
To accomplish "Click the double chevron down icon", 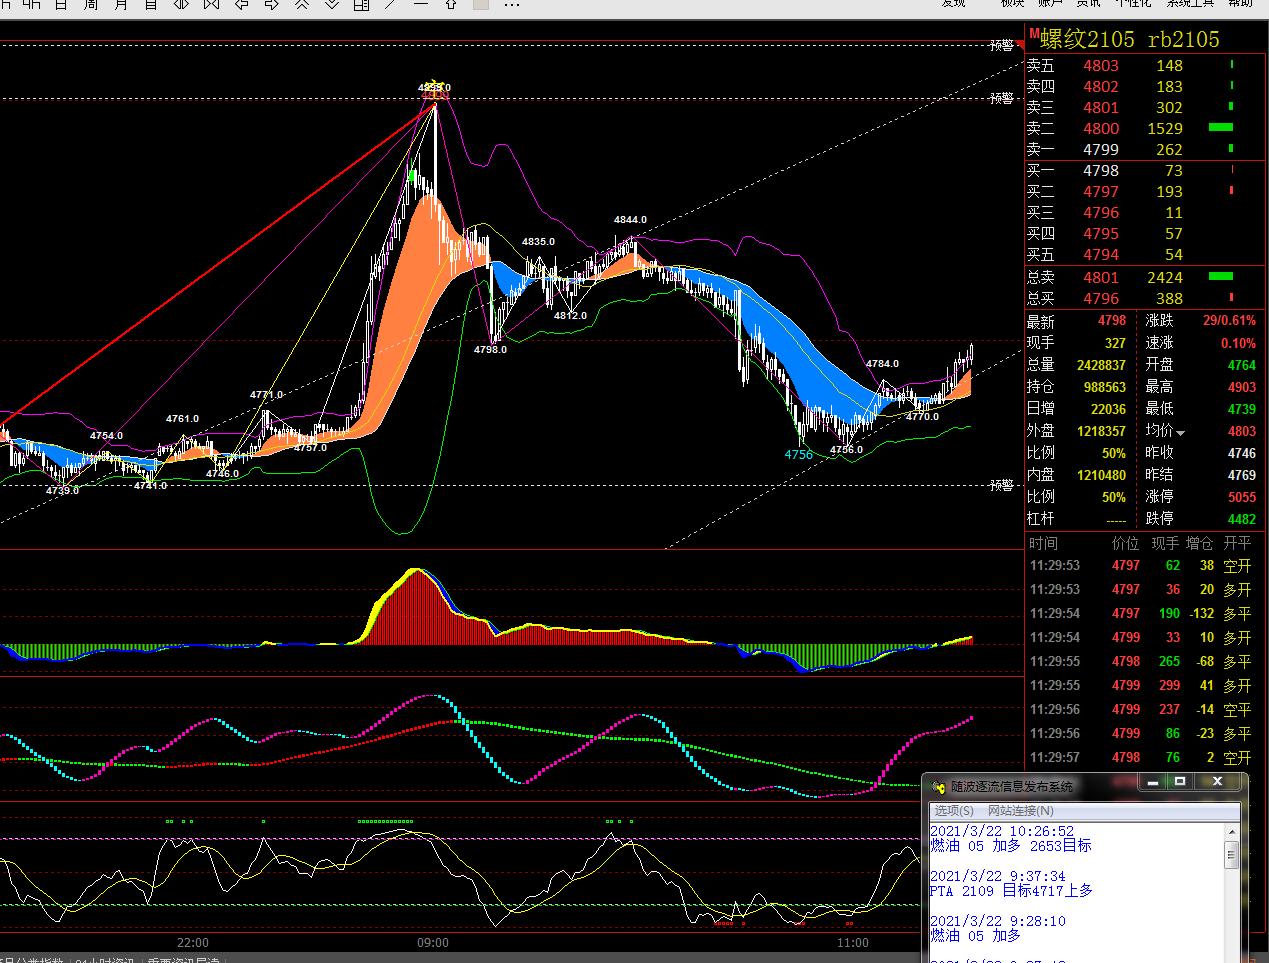I will point(331,4).
